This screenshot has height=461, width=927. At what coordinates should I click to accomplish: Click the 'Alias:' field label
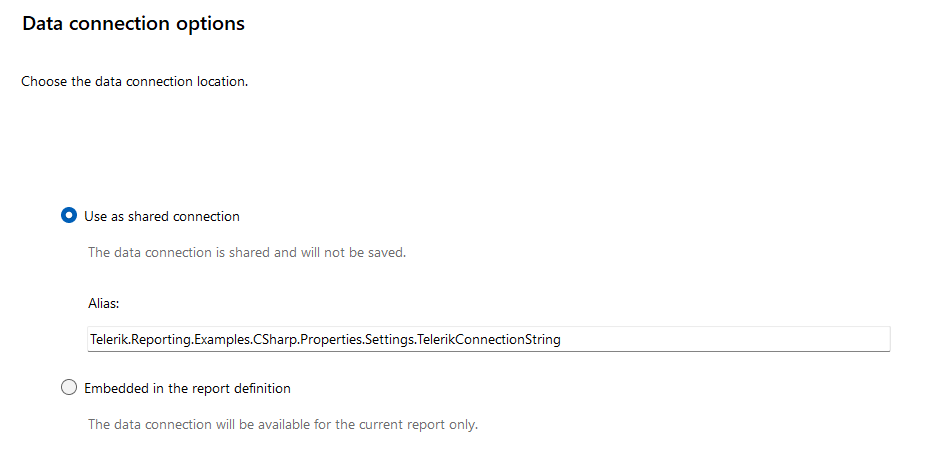click(104, 301)
